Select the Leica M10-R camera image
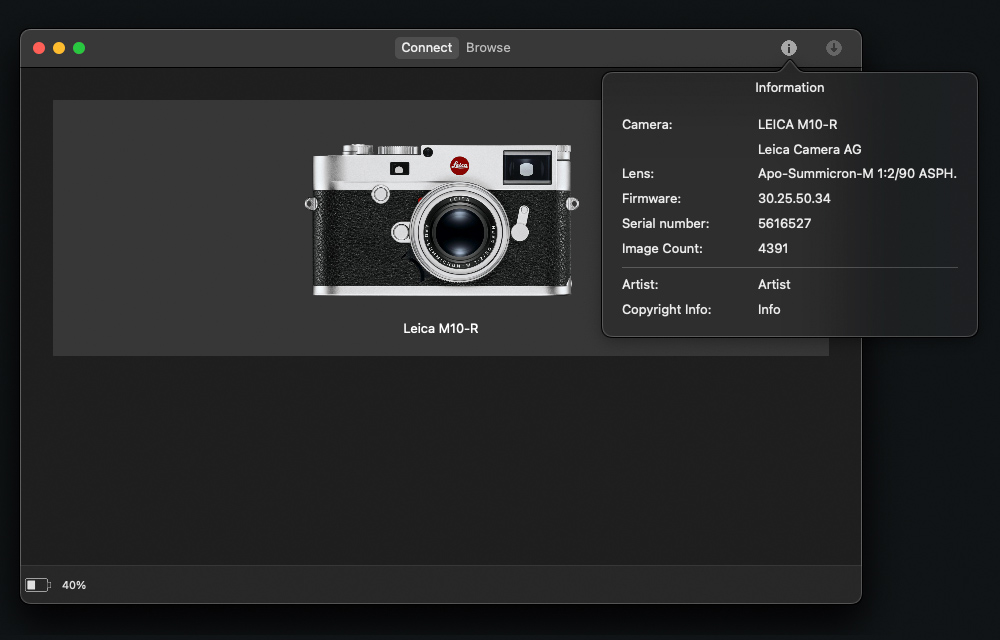The height and width of the screenshot is (640, 1000). (441, 220)
